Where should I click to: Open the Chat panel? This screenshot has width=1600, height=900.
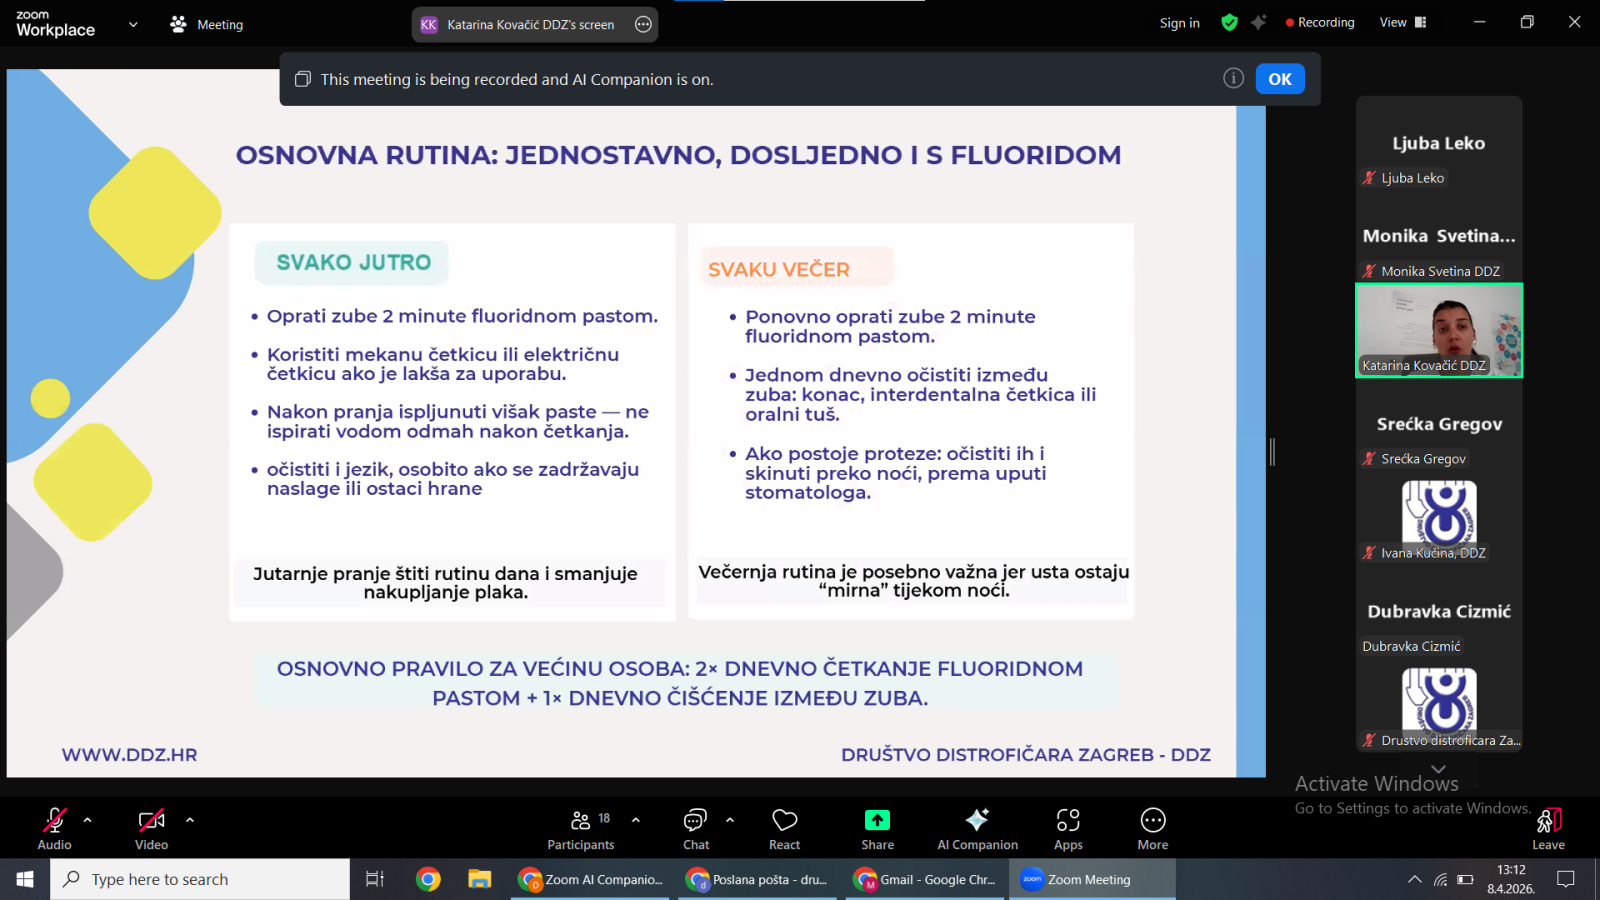pyautogui.click(x=696, y=828)
